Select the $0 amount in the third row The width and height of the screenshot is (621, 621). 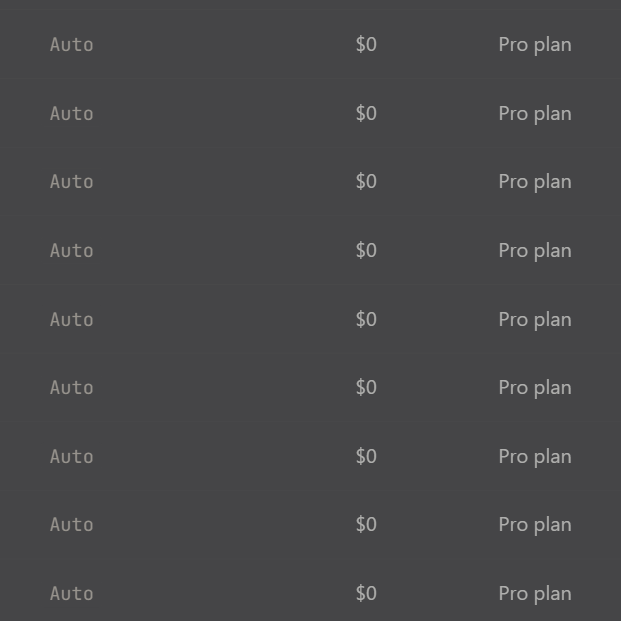point(366,182)
